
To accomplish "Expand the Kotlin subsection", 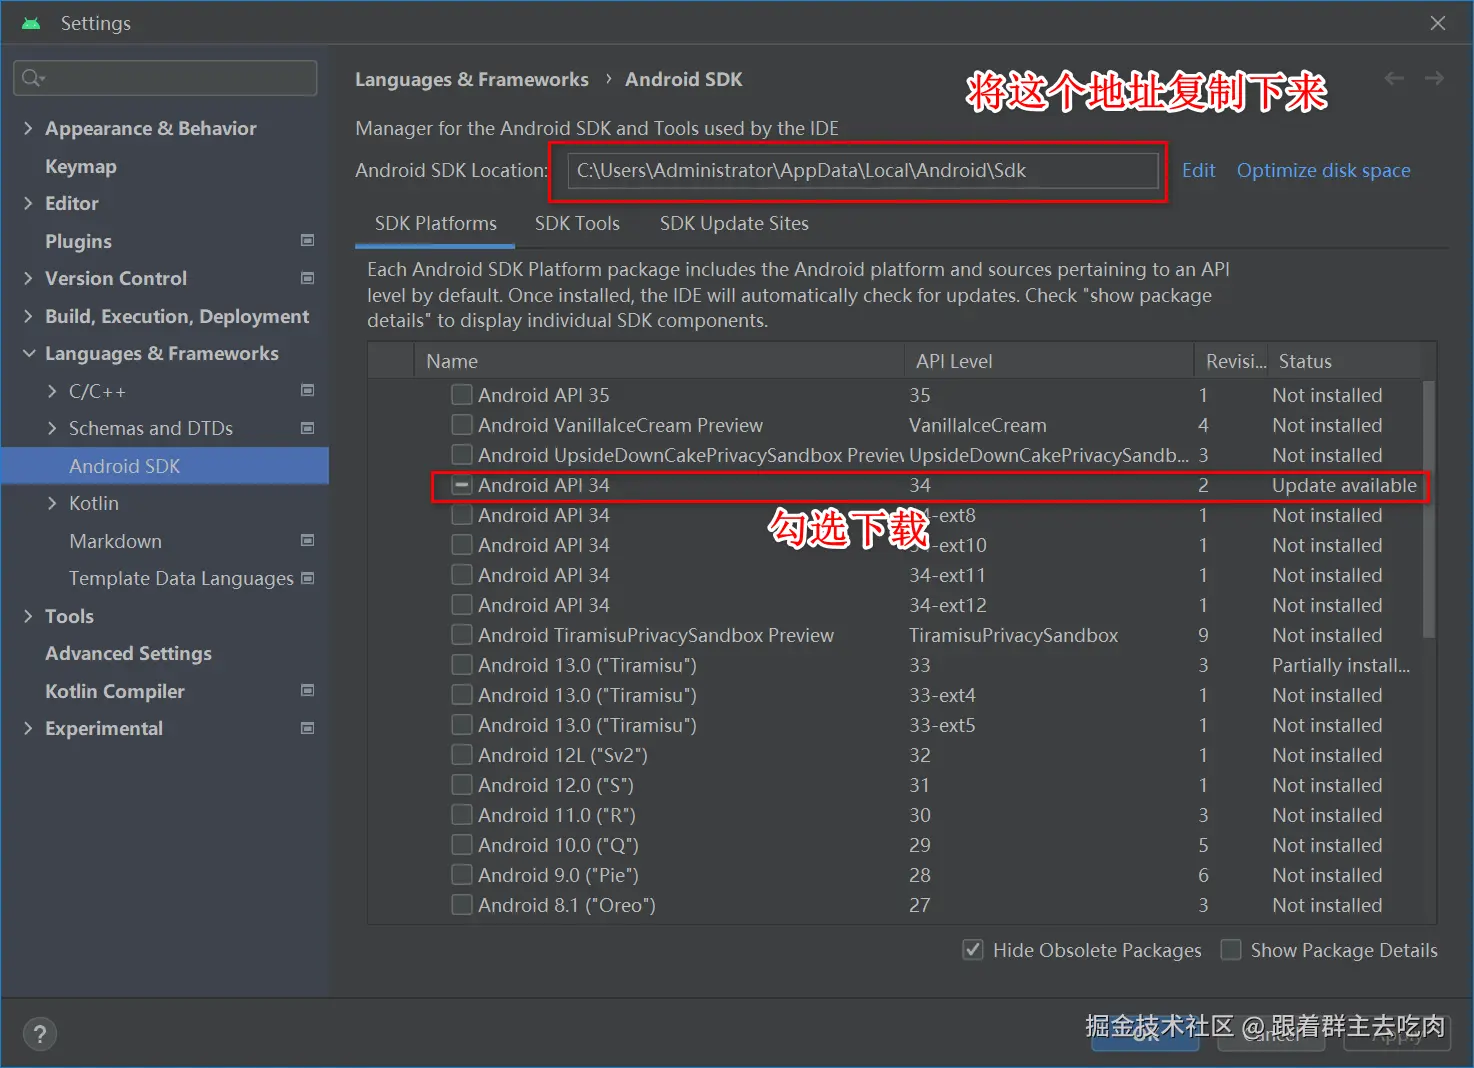I will tap(52, 503).
